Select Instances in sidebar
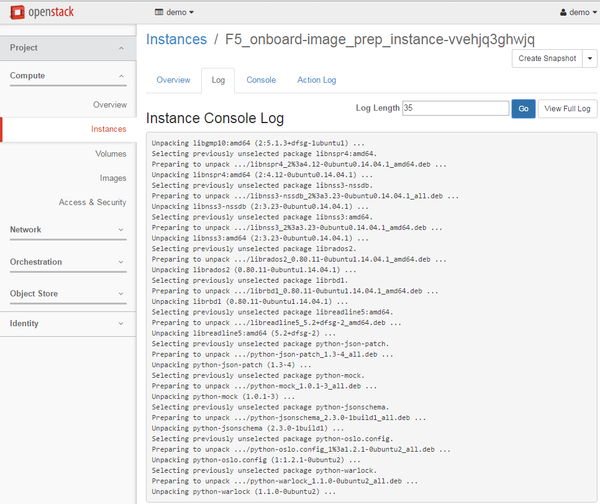 (109, 129)
